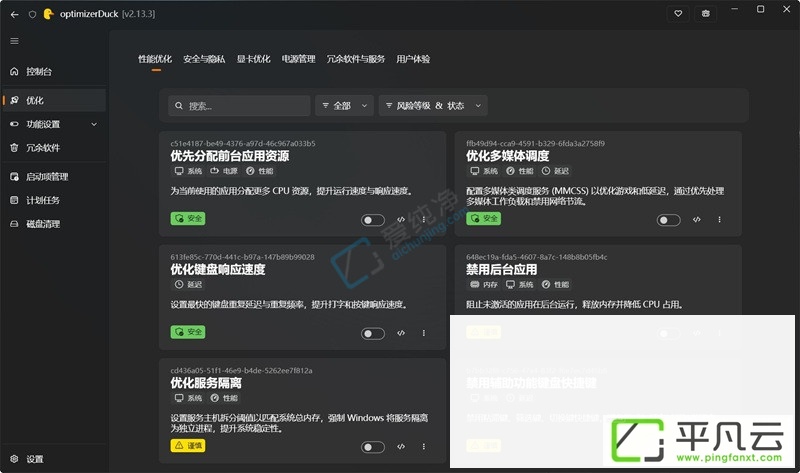800x473 pixels.
Task: Toggle the hamburger navigation menu
Action: (x=14, y=41)
